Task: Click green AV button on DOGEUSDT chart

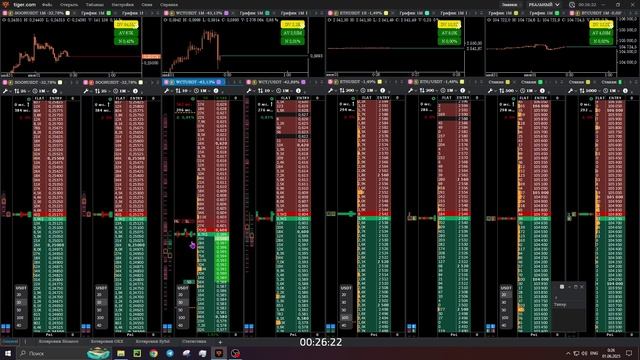Action: (x=126, y=33)
